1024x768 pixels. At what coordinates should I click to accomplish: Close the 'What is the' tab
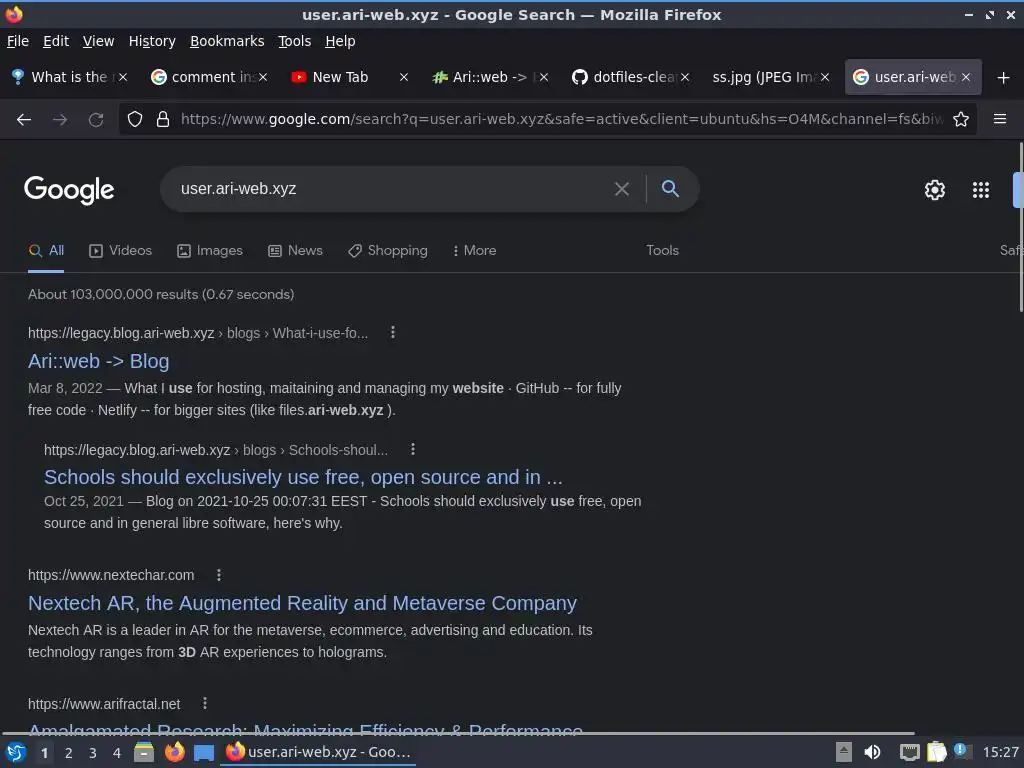(123, 77)
